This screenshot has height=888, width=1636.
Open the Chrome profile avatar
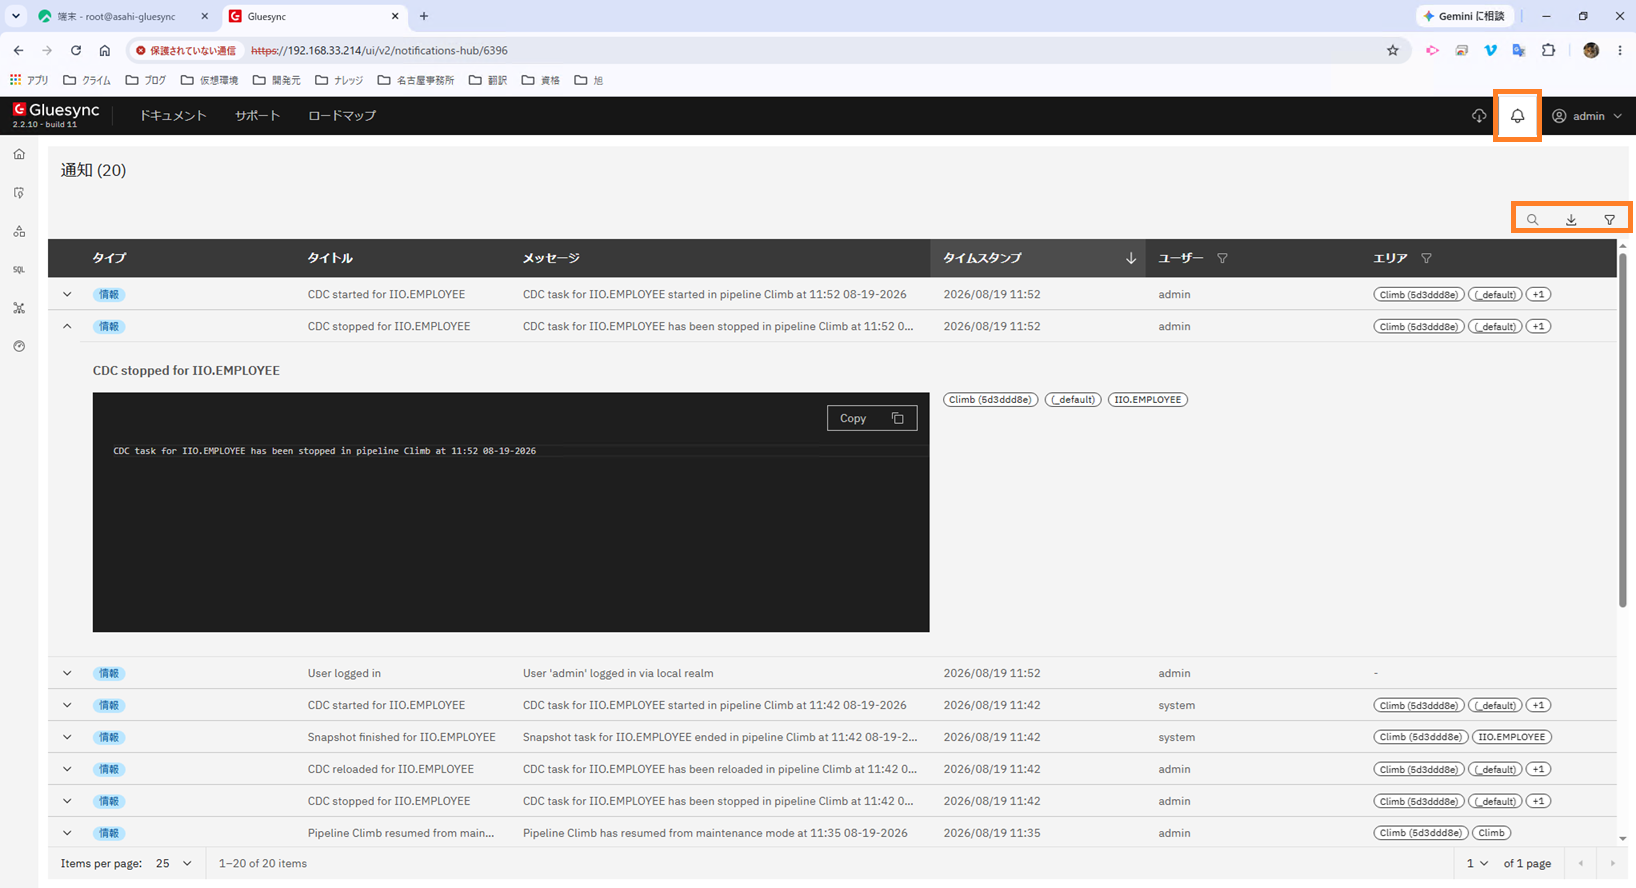1591,50
